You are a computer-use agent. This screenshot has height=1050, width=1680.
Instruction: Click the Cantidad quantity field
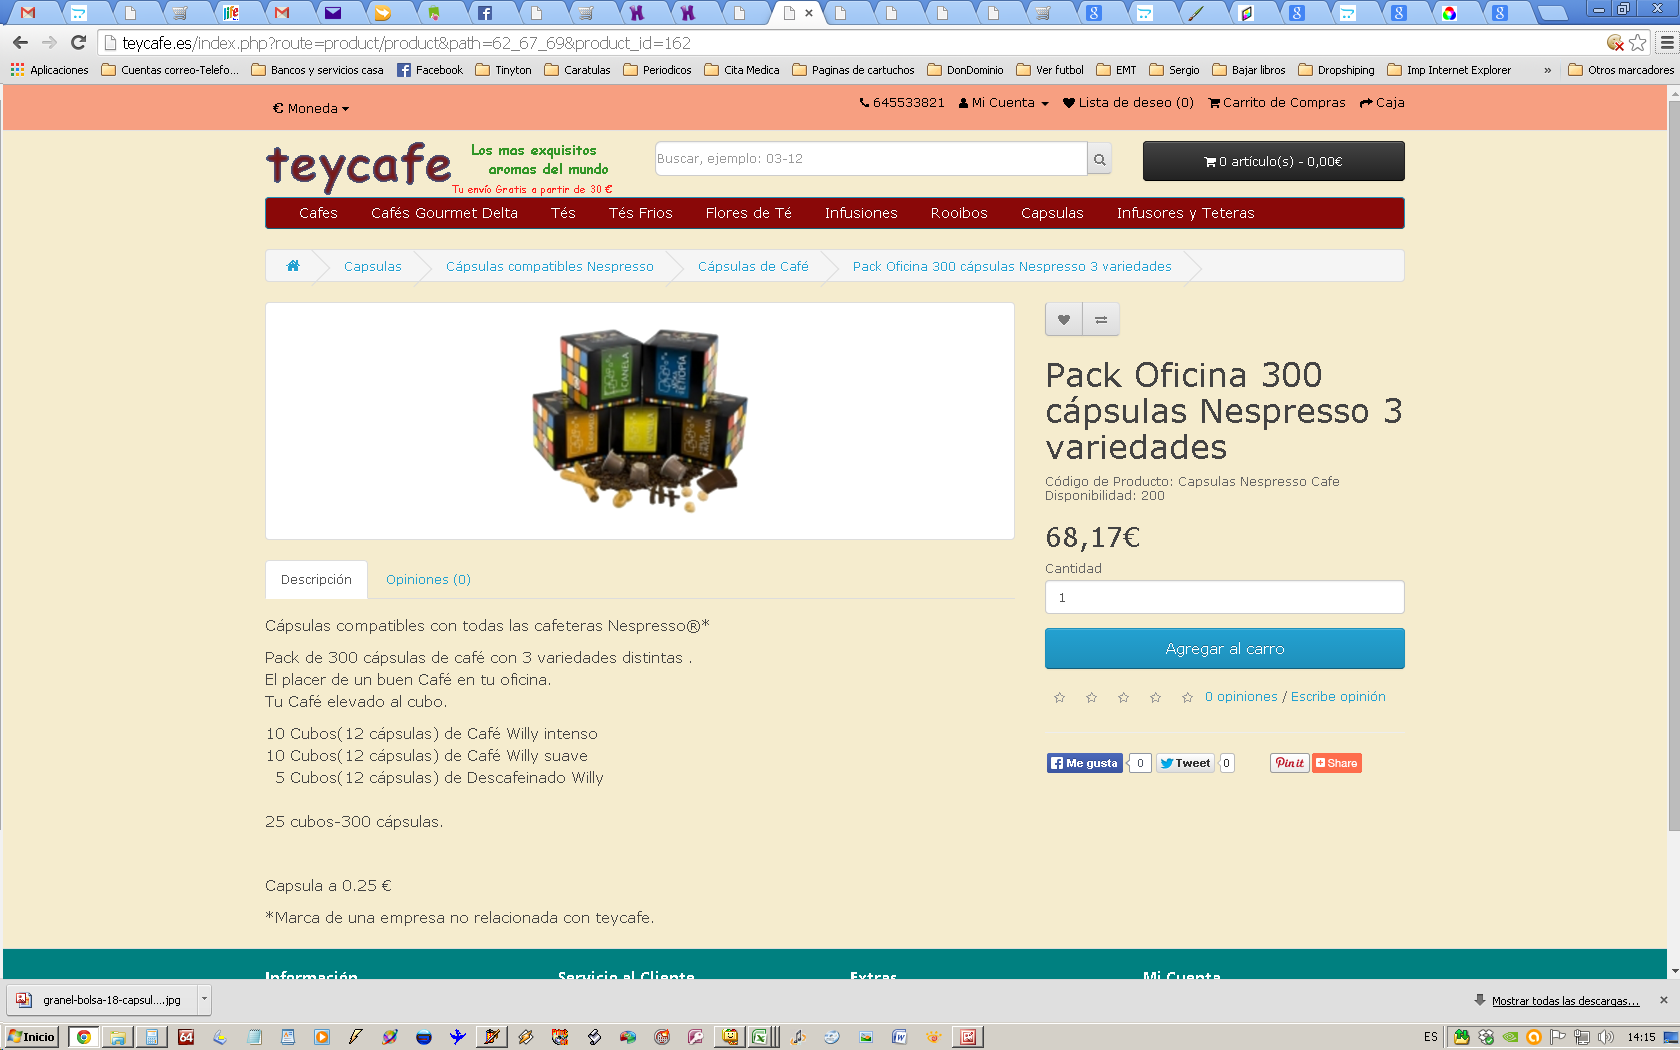tap(1224, 597)
